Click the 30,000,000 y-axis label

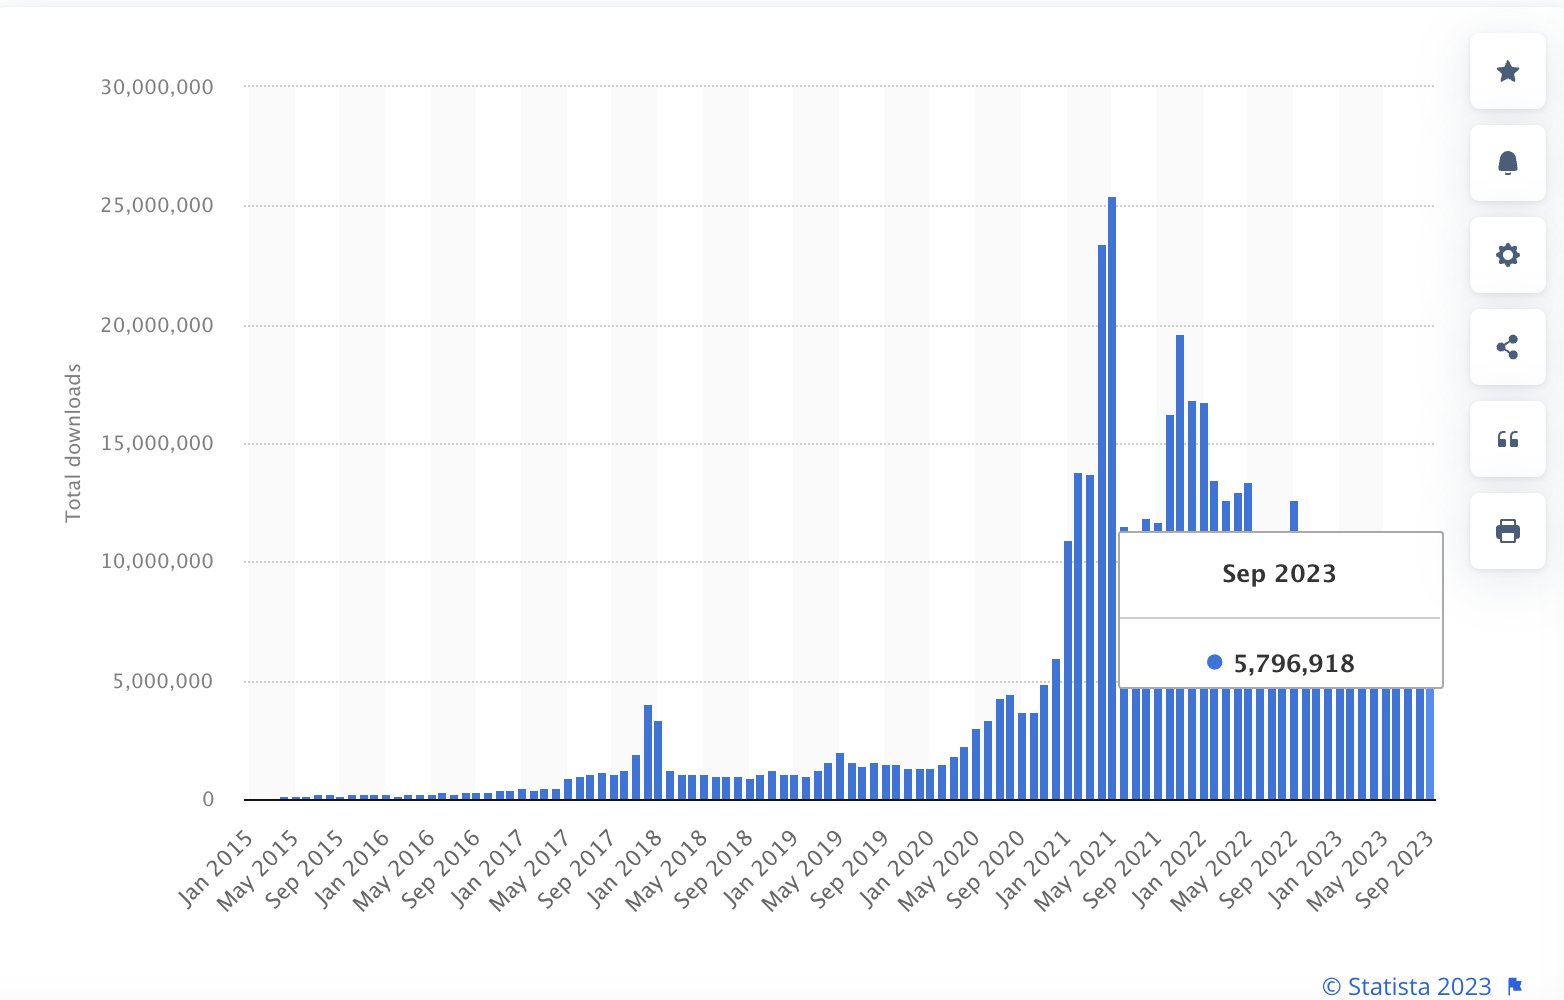[156, 86]
